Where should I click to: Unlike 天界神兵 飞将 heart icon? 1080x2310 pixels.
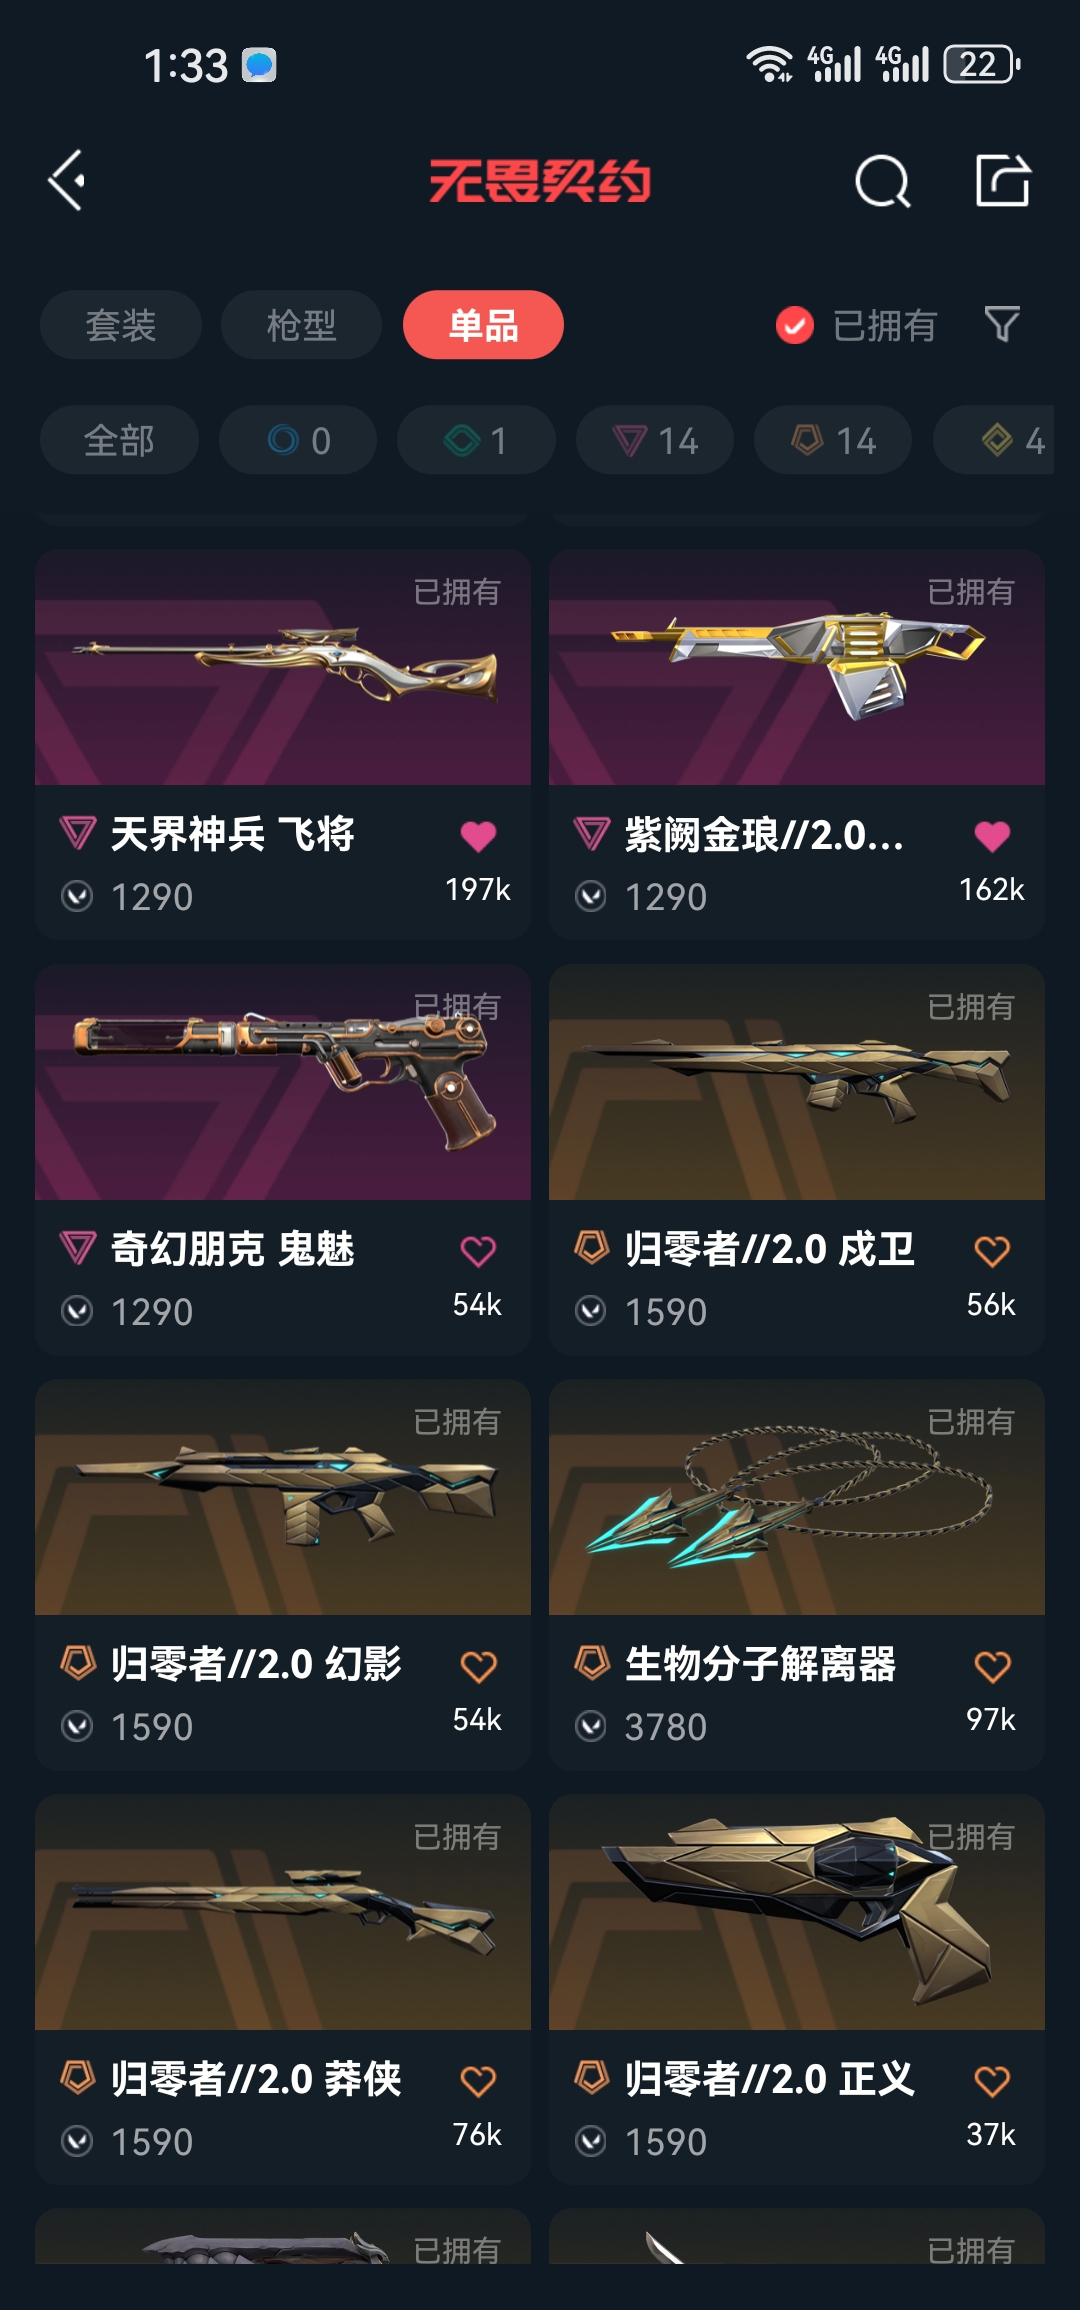click(x=478, y=836)
